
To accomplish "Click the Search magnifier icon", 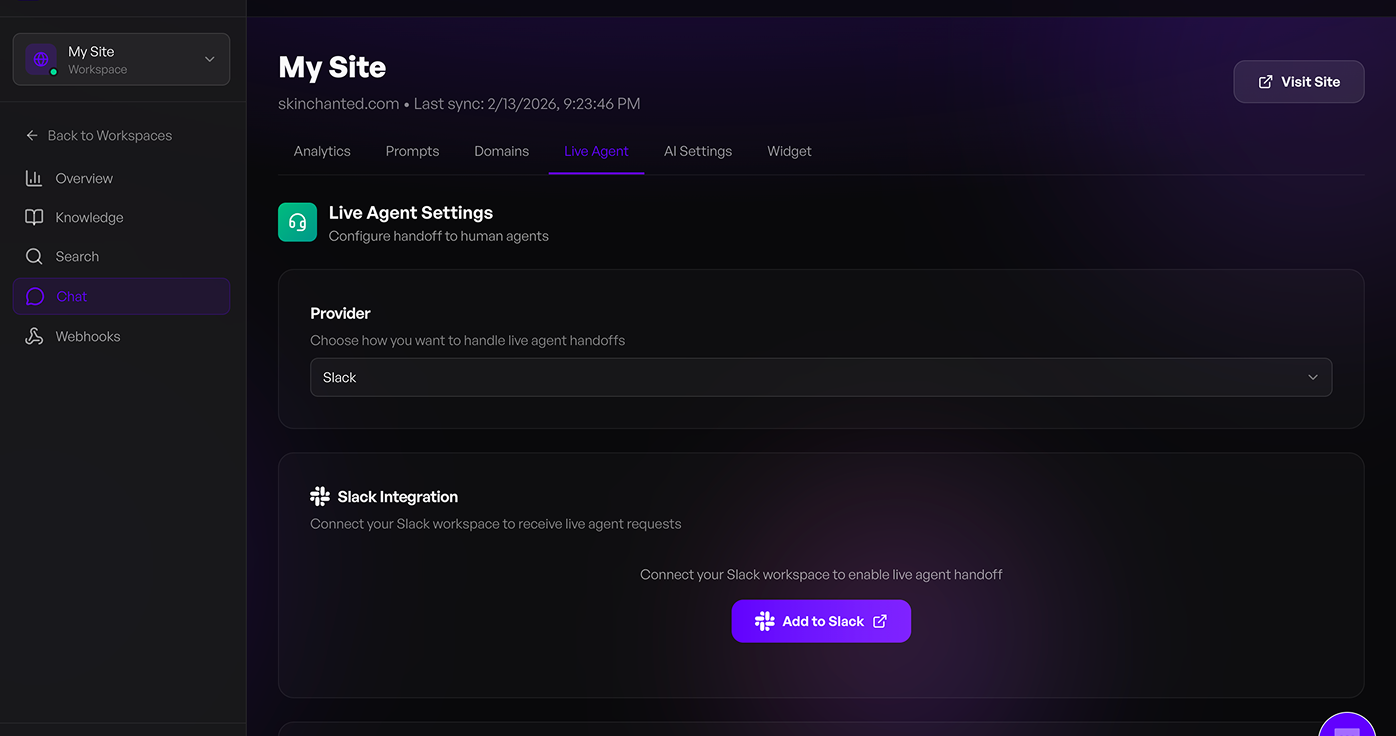I will coord(34,257).
